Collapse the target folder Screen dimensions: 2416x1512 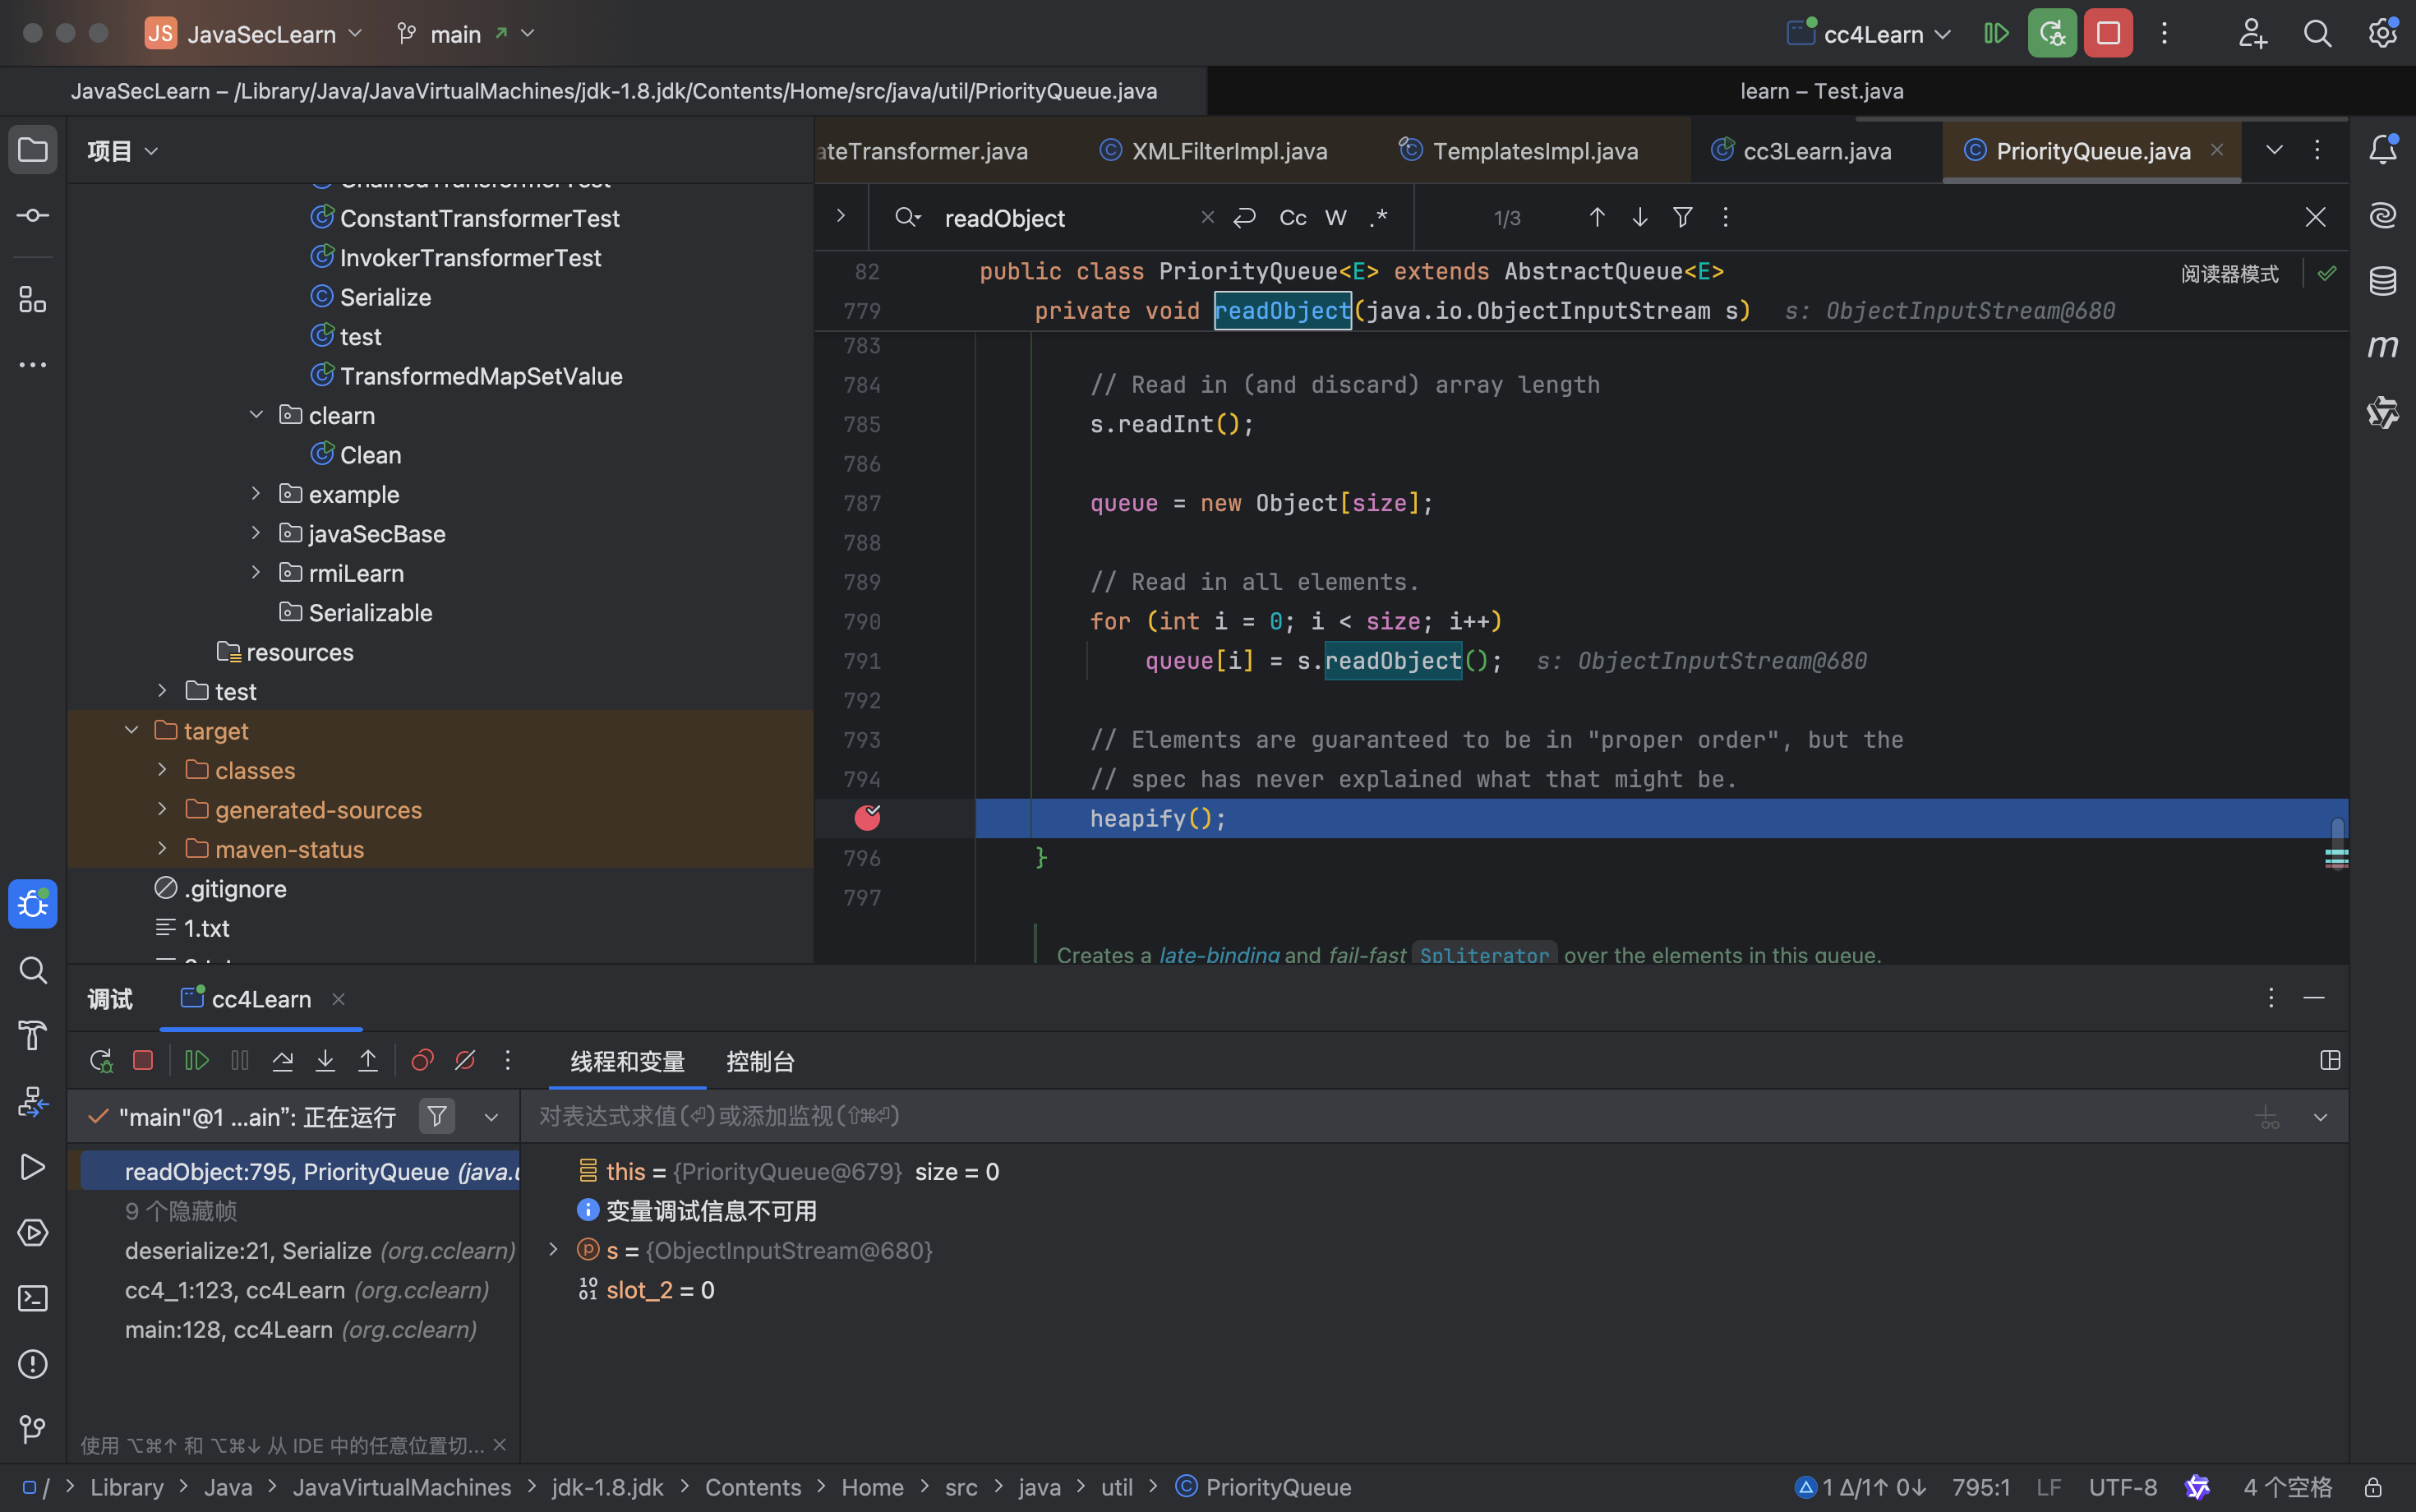pos(131,731)
